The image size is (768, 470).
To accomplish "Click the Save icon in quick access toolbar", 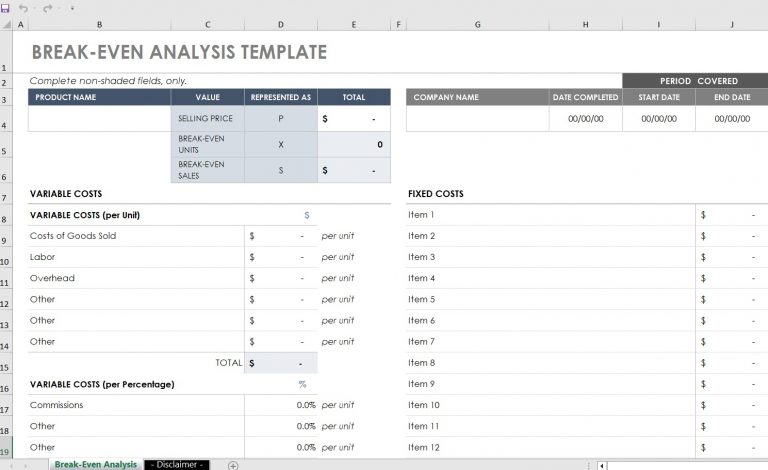I will [x=5, y=8].
